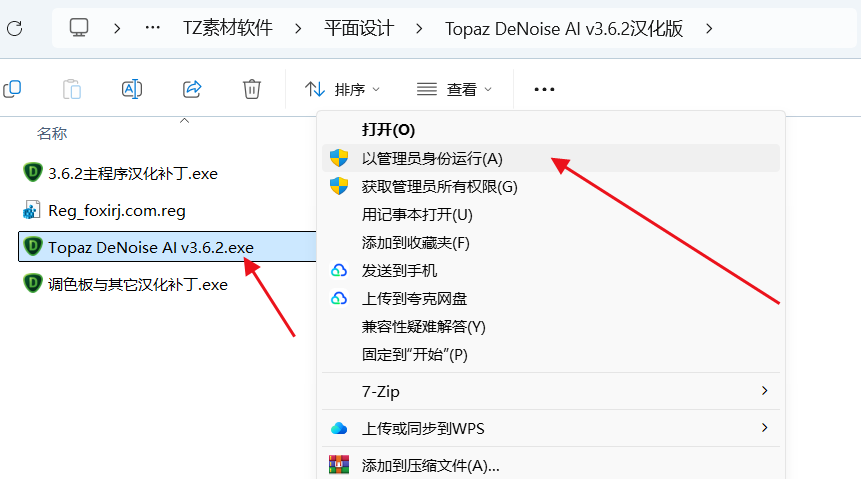Sort by the 名称 column header
The width and height of the screenshot is (861, 479).
tap(52, 133)
